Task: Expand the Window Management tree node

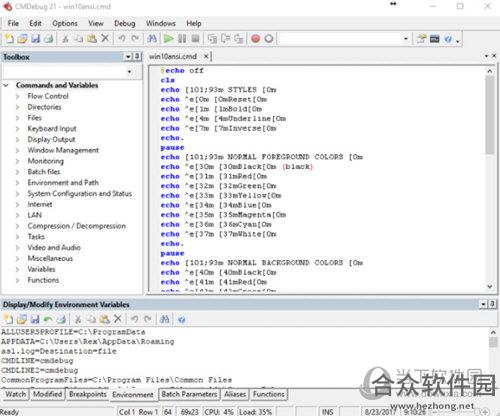Action: pyautogui.click(x=17, y=151)
